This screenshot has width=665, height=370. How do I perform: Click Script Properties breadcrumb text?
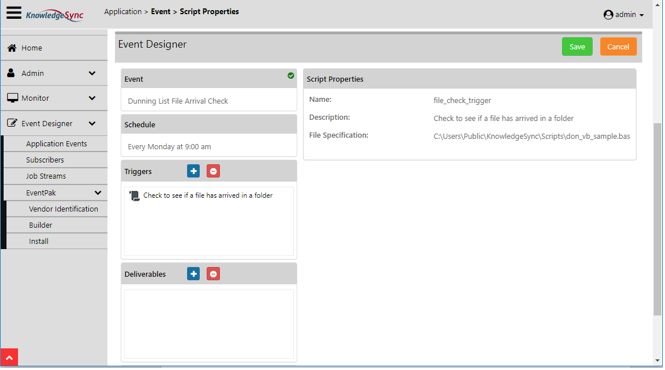point(209,11)
